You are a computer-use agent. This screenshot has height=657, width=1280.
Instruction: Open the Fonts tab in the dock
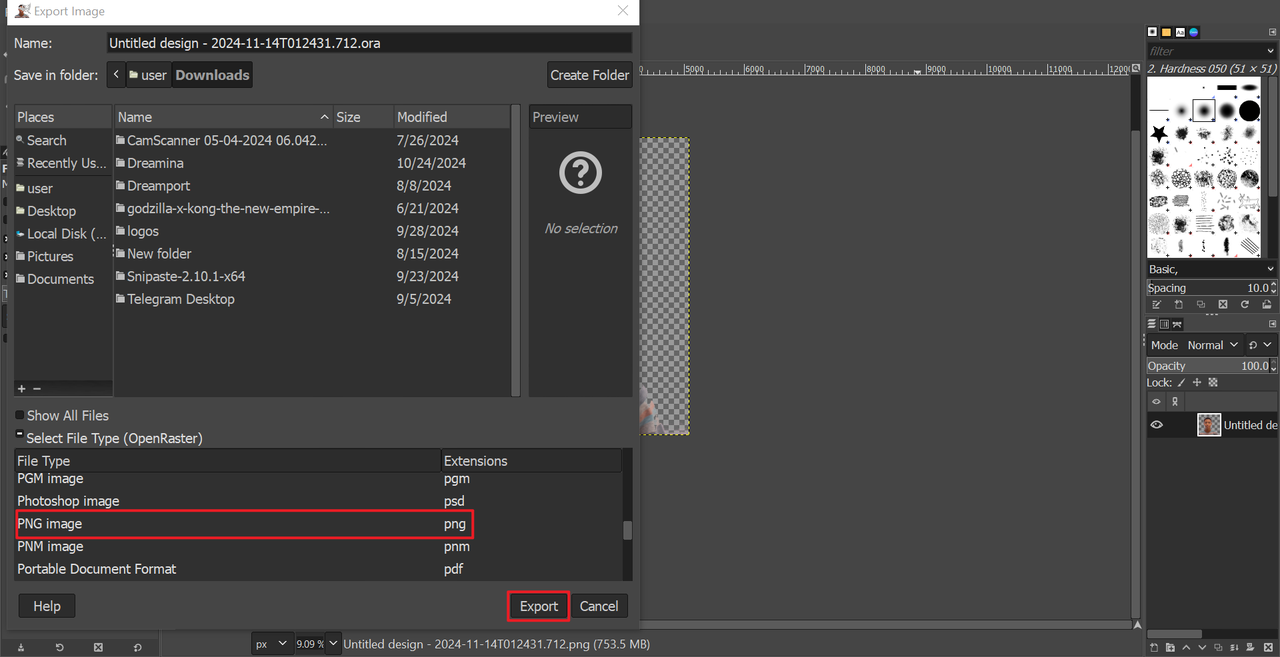tap(1180, 32)
